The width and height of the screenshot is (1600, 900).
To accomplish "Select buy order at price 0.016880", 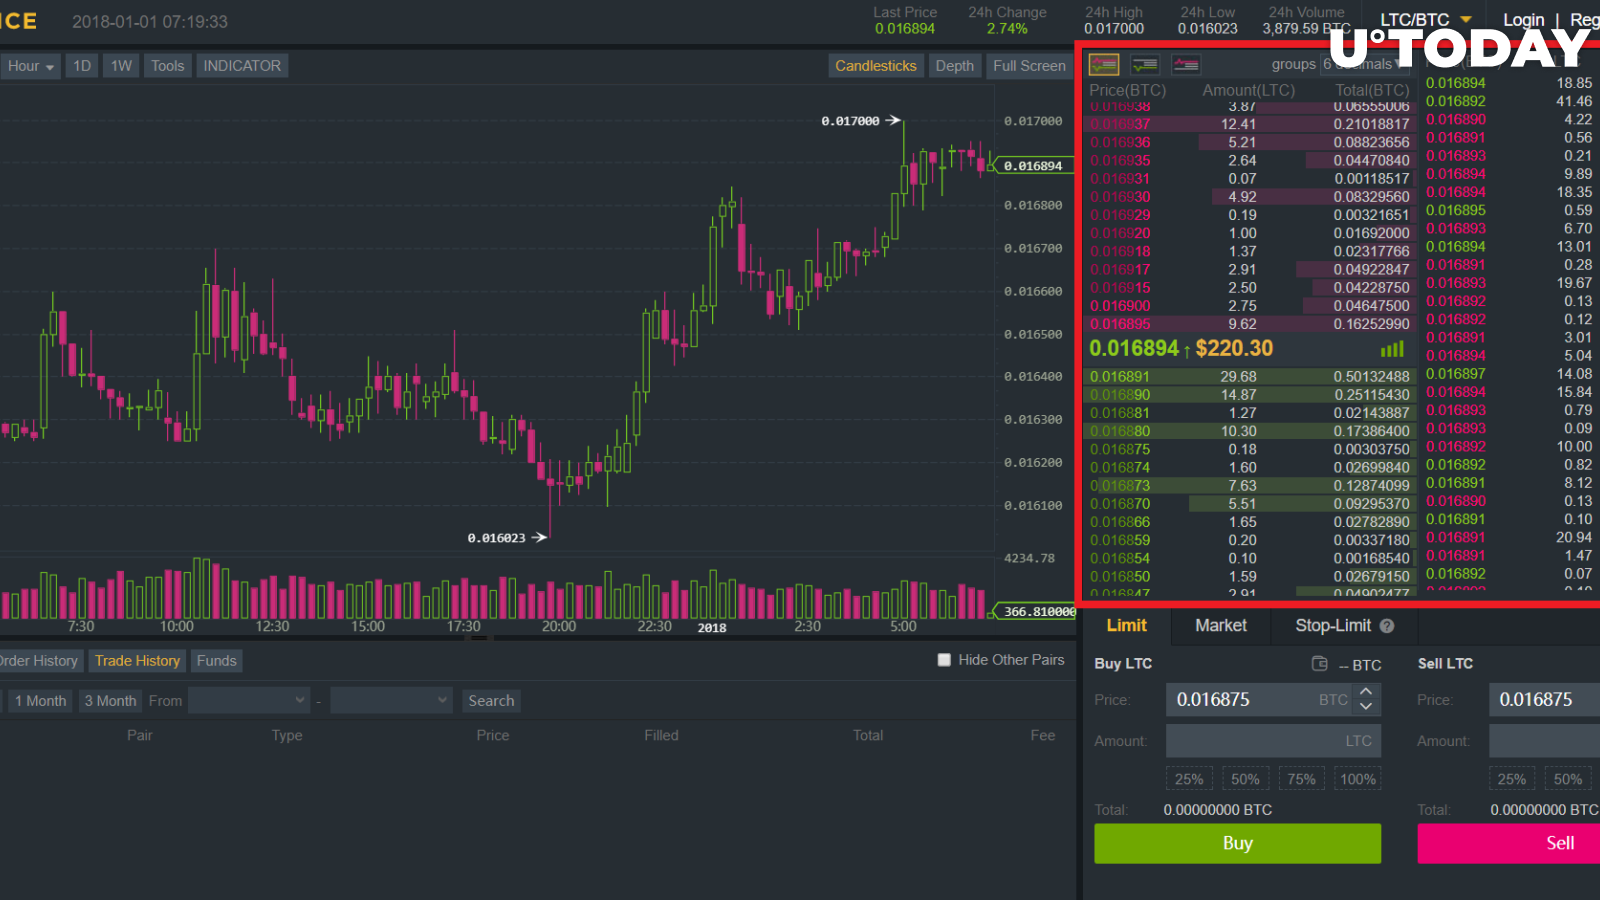I will click(x=1249, y=431).
